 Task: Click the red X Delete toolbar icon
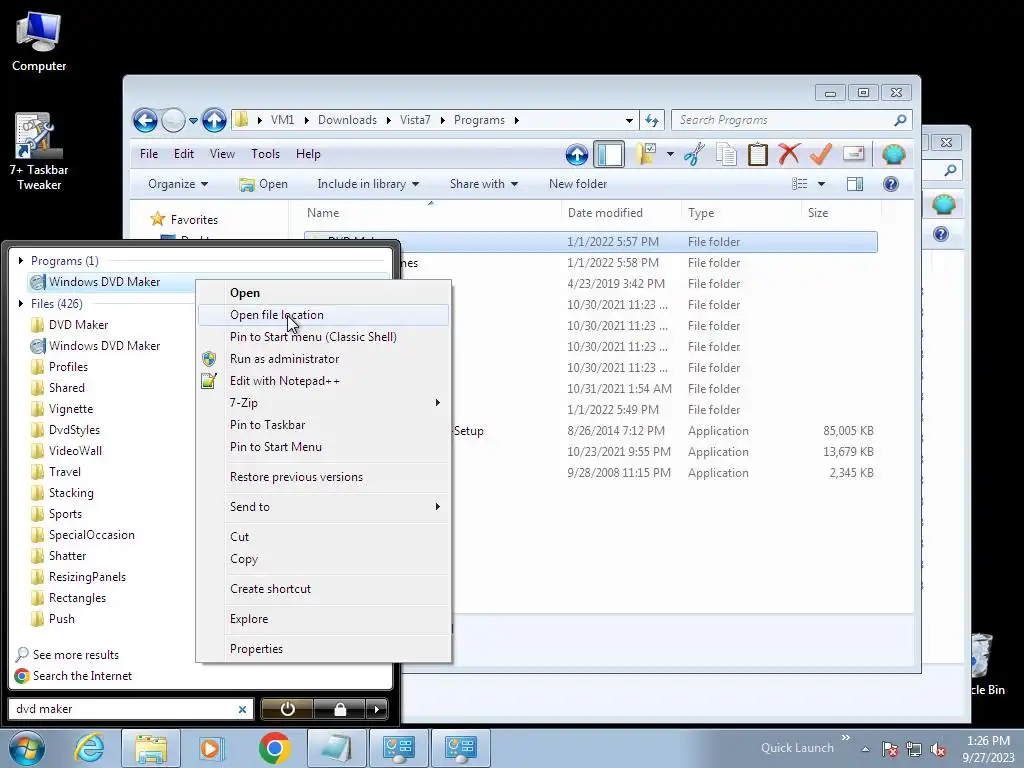pyautogui.click(x=789, y=155)
